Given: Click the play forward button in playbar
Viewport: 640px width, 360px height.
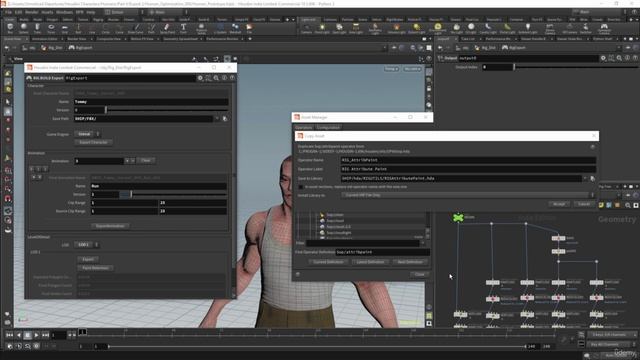Looking at the screenshot, I should click(x=36, y=335).
